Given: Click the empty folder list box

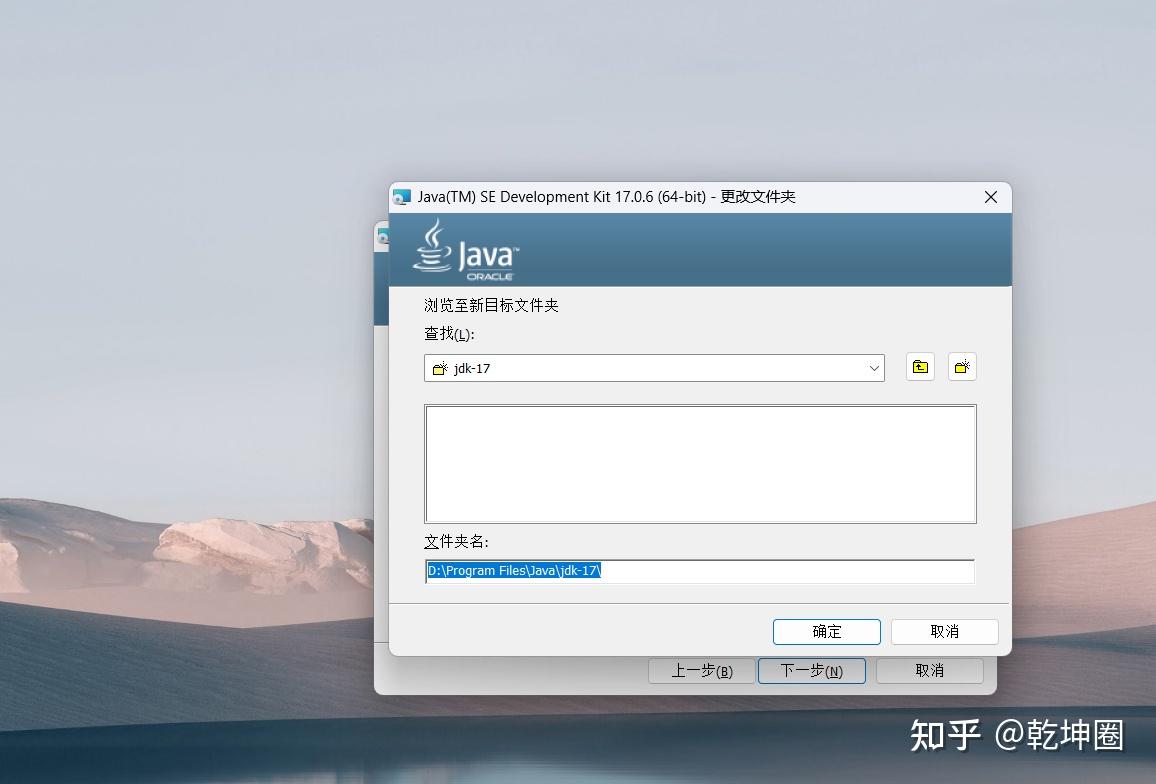Looking at the screenshot, I should [700, 463].
